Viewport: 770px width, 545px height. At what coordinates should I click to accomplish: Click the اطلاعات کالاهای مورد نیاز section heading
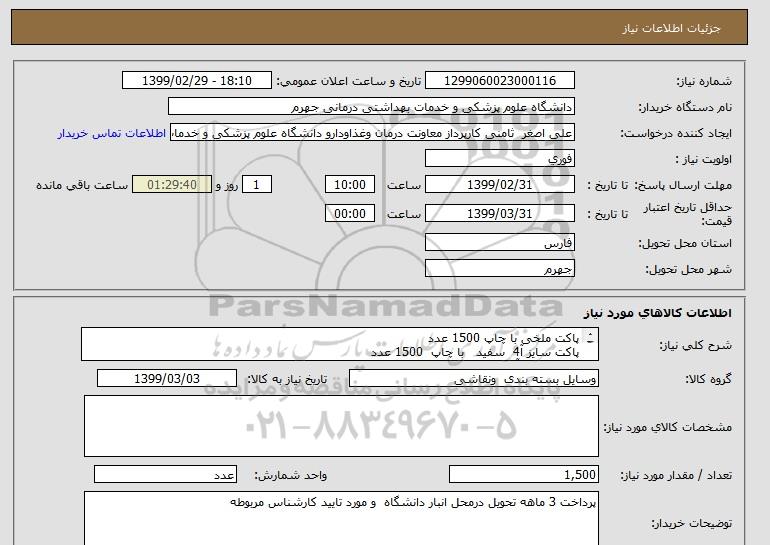click(x=657, y=313)
